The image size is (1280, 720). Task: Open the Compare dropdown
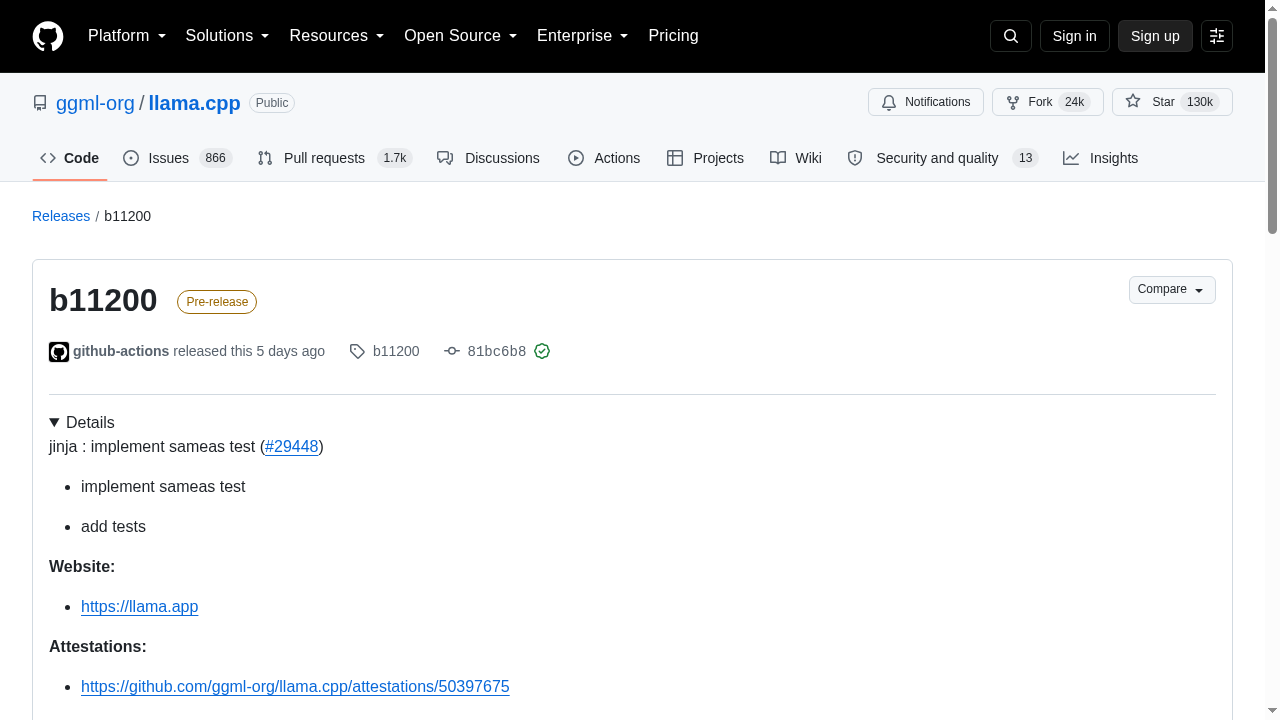coord(1172,290)
